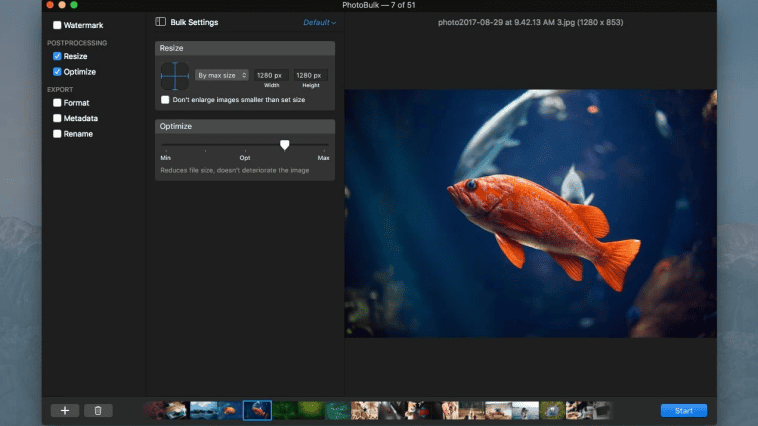
Task: Check Don't enlarge images smaller than set size
Action: pos(165,100)
